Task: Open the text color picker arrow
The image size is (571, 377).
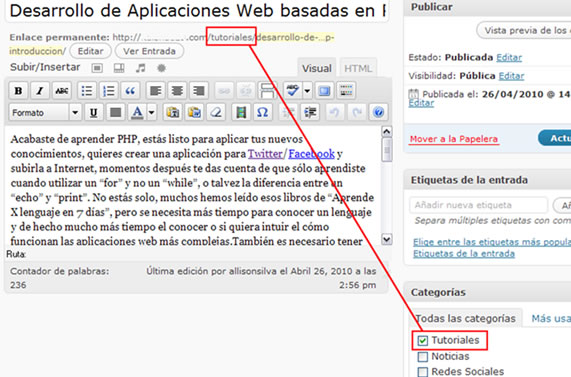Action: click(x=151, y=113)
